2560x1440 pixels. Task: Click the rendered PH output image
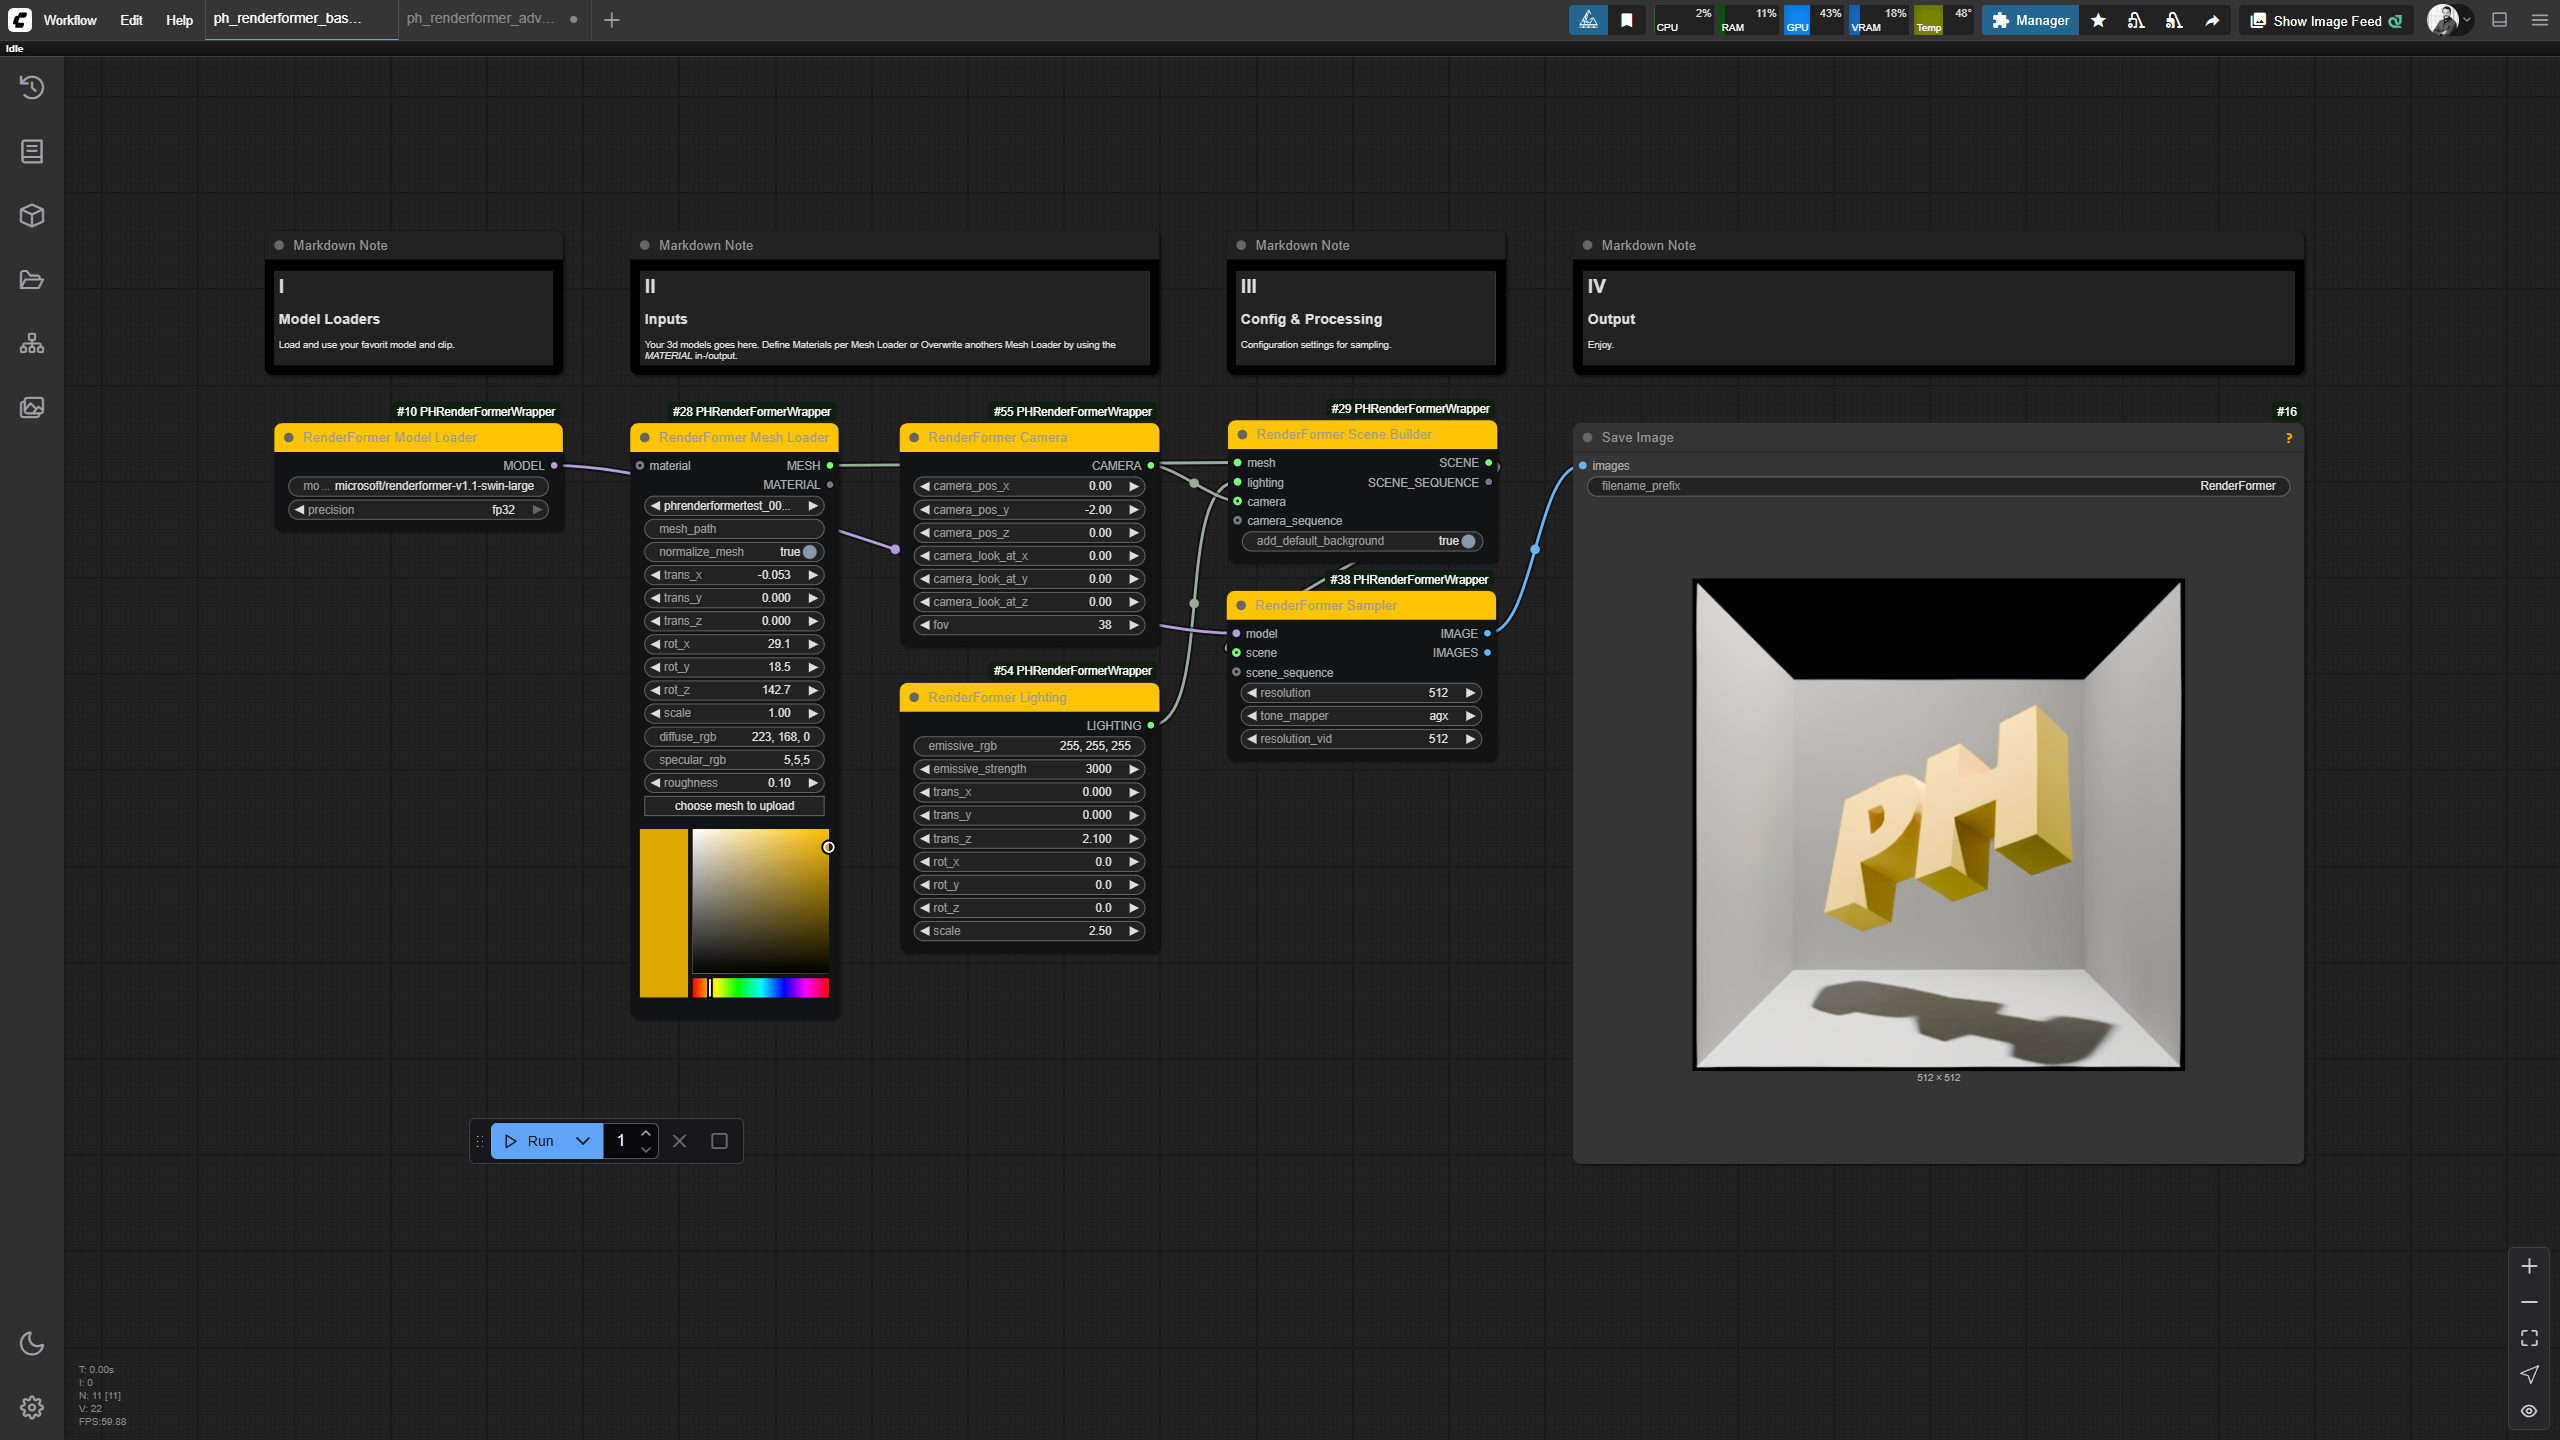point(1938,824)
